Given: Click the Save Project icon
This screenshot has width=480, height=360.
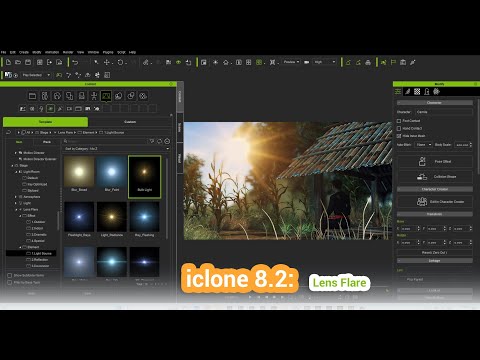Looking at the screenshot, I should point(28,62).
